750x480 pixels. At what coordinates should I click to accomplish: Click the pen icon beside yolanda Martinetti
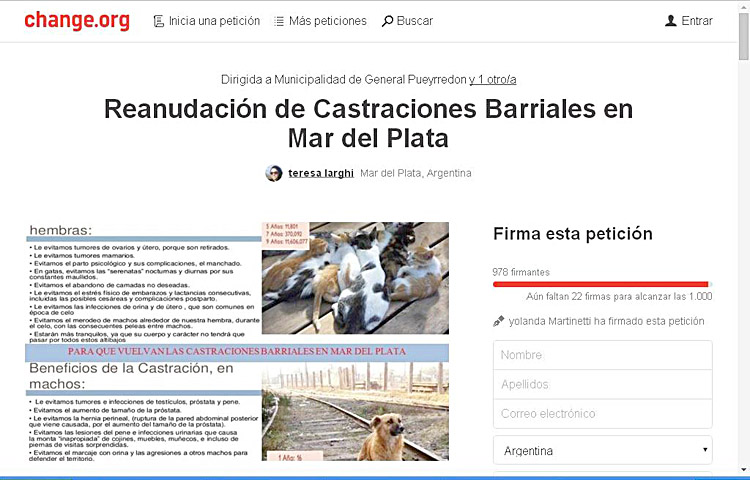(499, 321)
